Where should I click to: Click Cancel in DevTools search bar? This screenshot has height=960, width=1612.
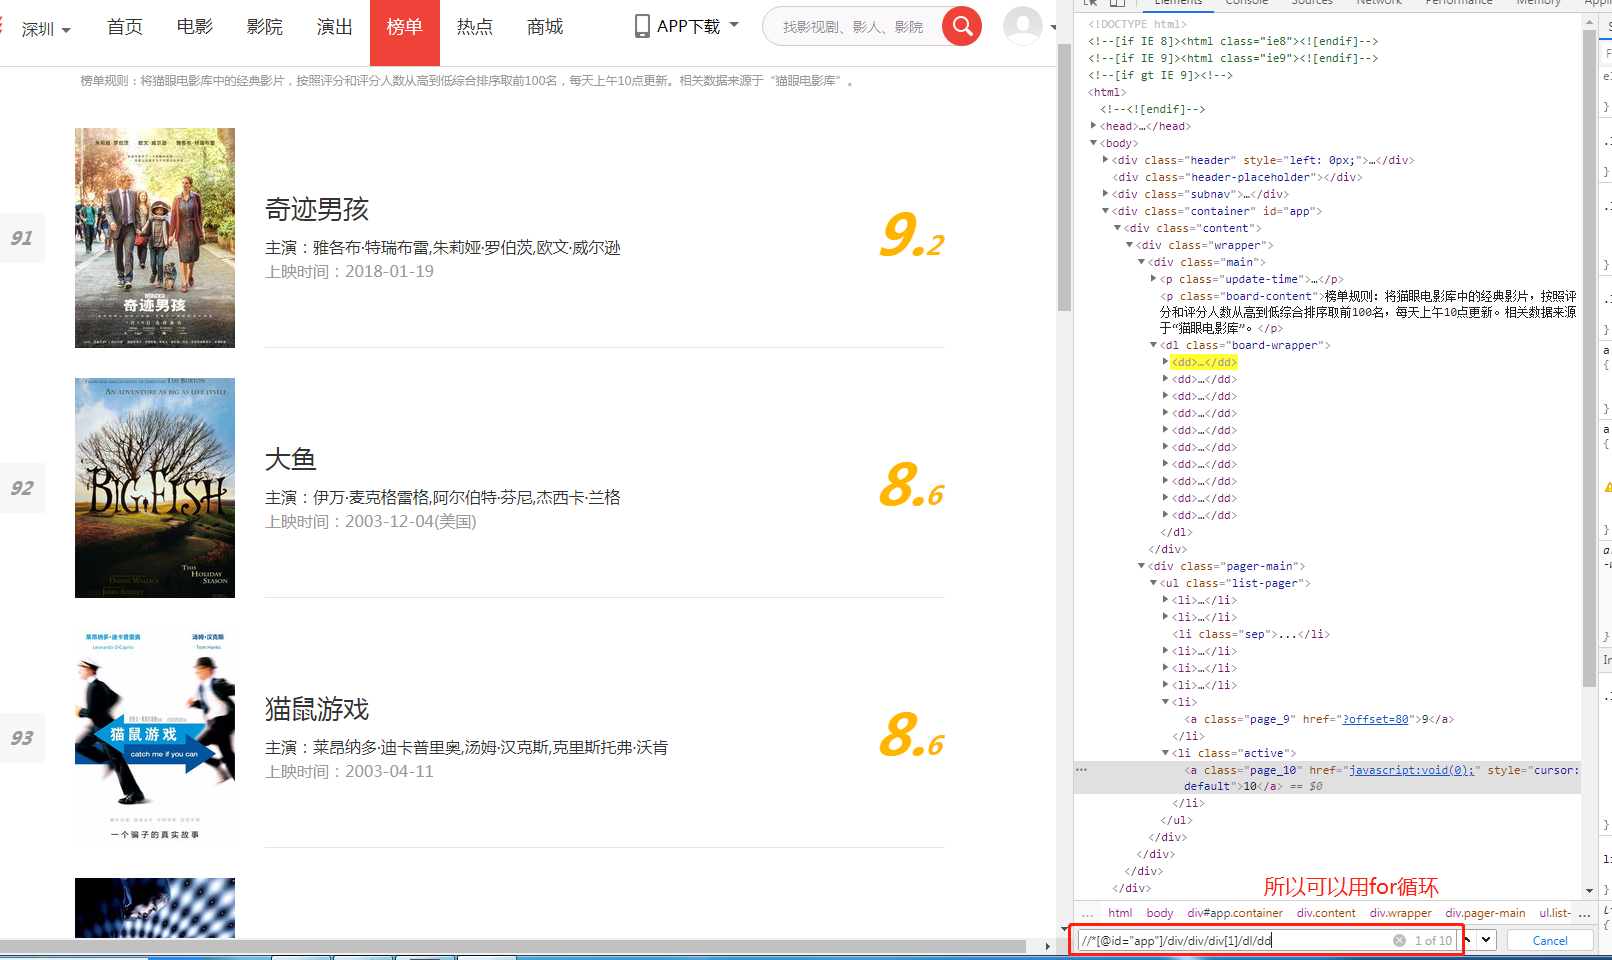1550,940
